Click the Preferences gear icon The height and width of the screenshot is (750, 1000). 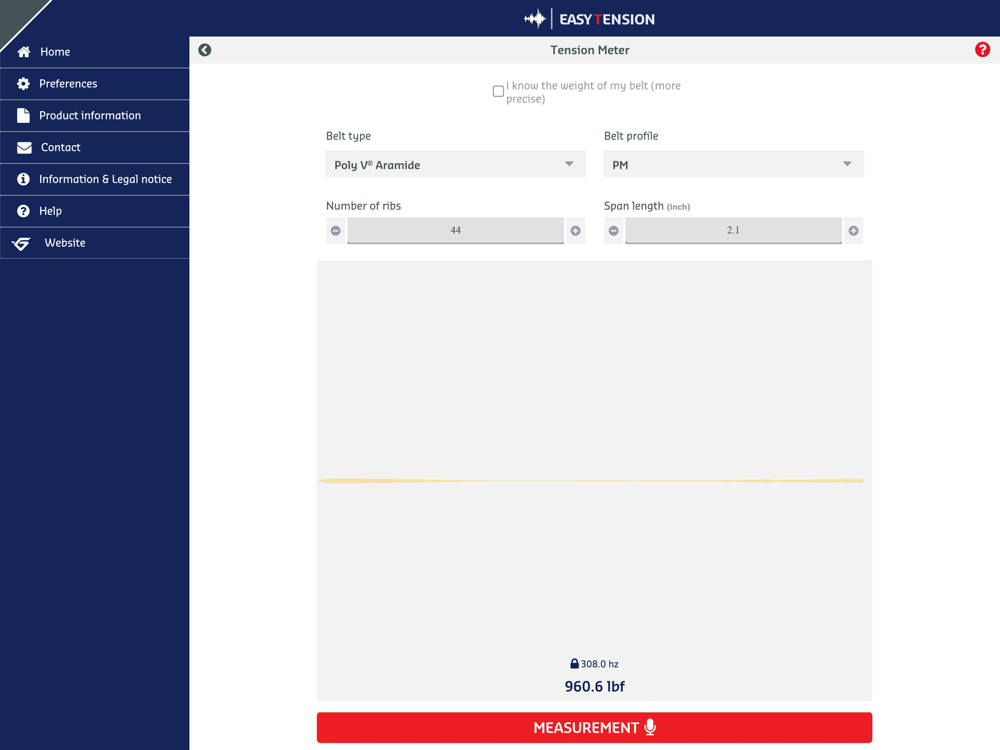coord(24,84)
